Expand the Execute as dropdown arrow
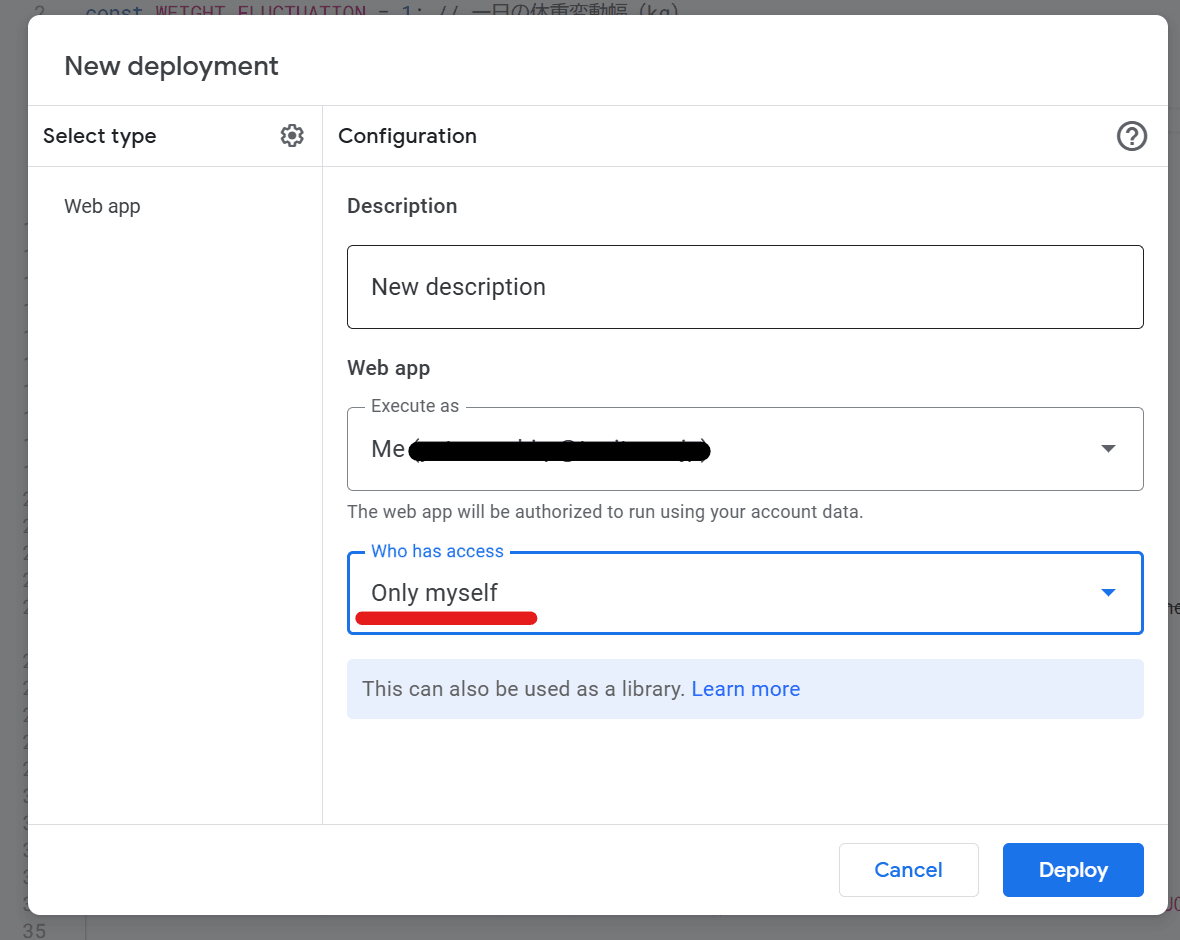Screen dimensions: 1180x940 [x=1108, y=449]
